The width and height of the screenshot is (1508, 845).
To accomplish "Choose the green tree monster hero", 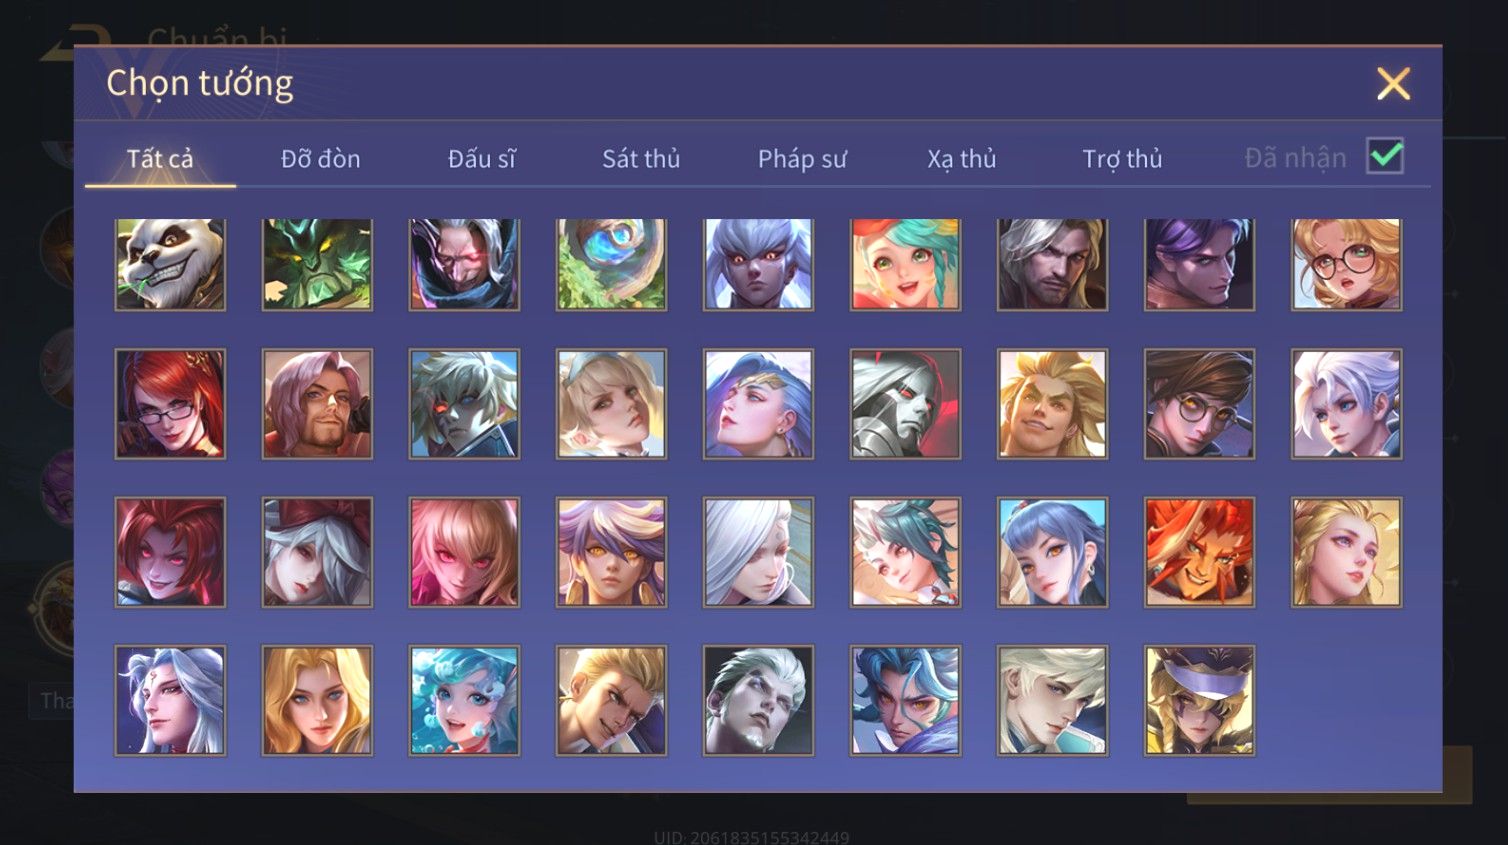I will click(317, 264).
